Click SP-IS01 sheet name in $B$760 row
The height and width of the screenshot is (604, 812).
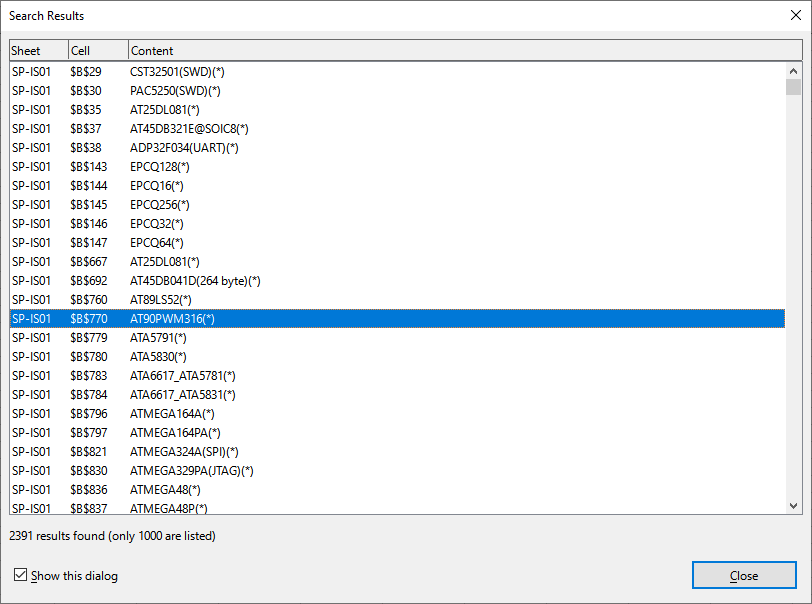click(32, 299)
